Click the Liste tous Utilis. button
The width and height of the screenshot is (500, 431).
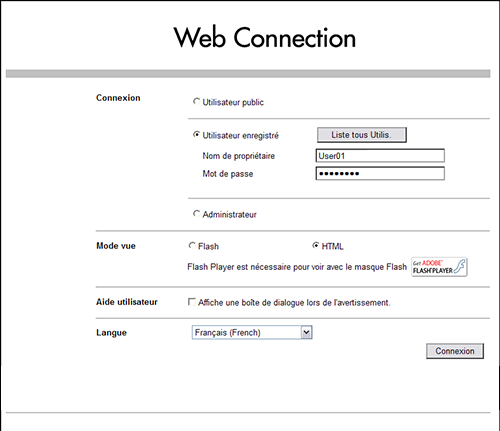362,135
